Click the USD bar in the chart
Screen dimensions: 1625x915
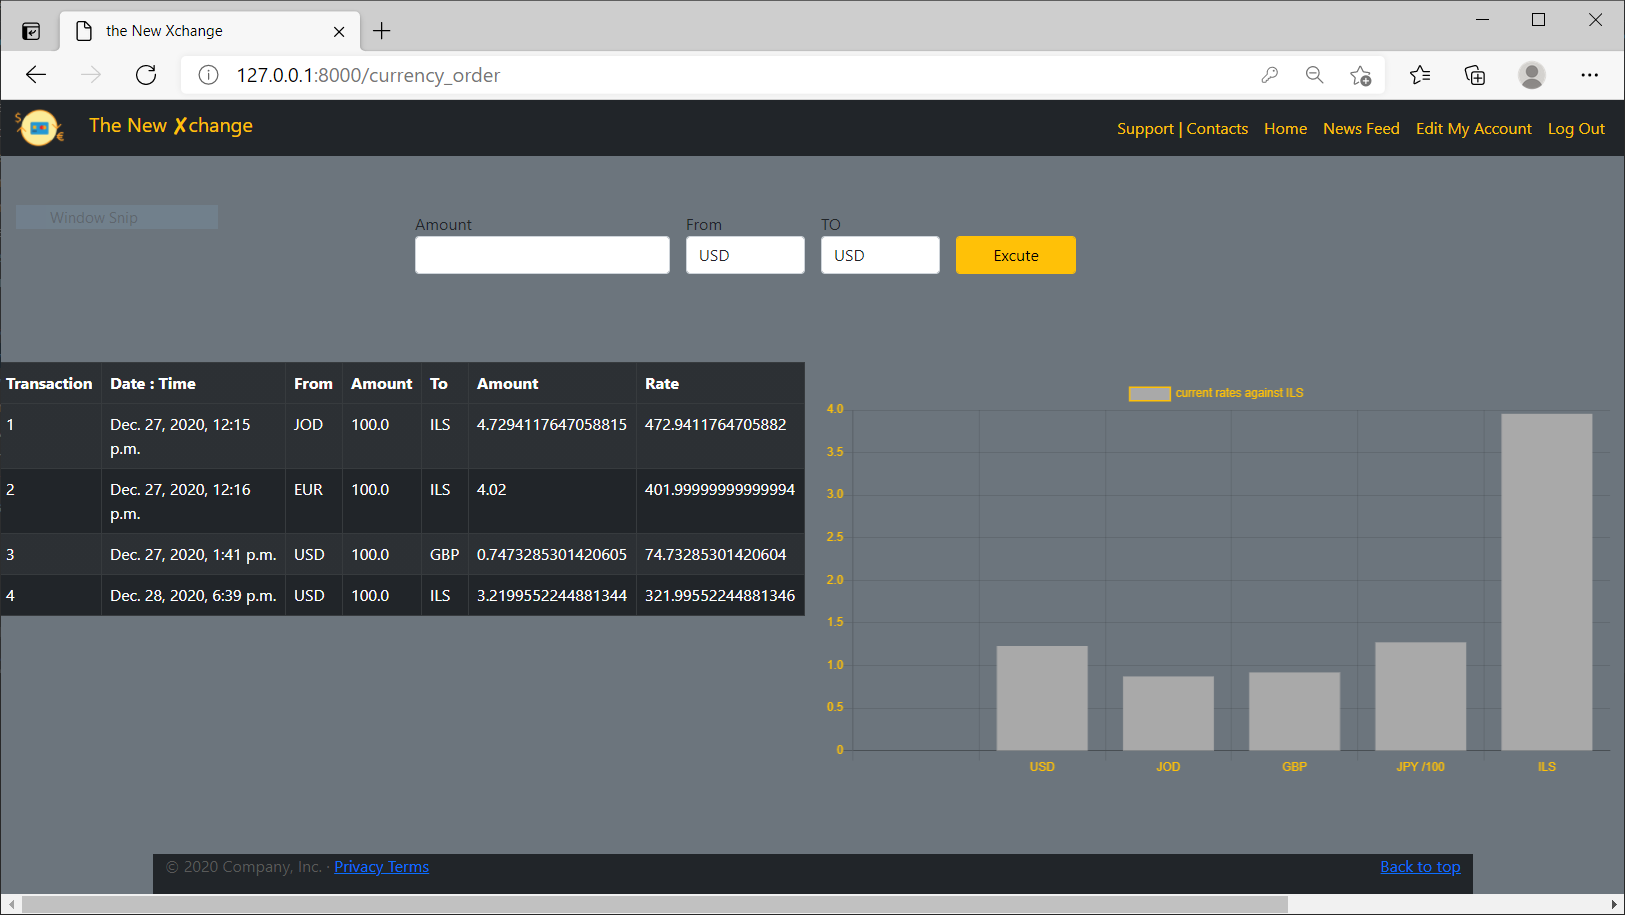coord(1042,698)
